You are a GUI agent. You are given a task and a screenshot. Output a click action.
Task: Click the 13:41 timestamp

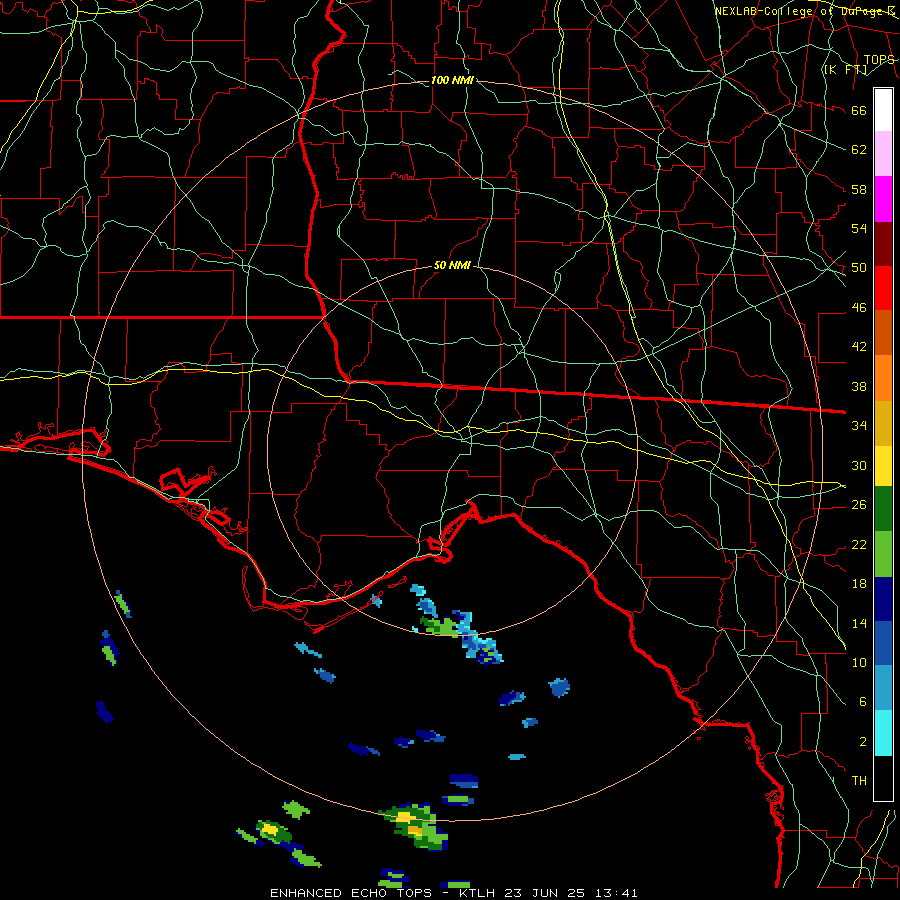pos(615,893)
